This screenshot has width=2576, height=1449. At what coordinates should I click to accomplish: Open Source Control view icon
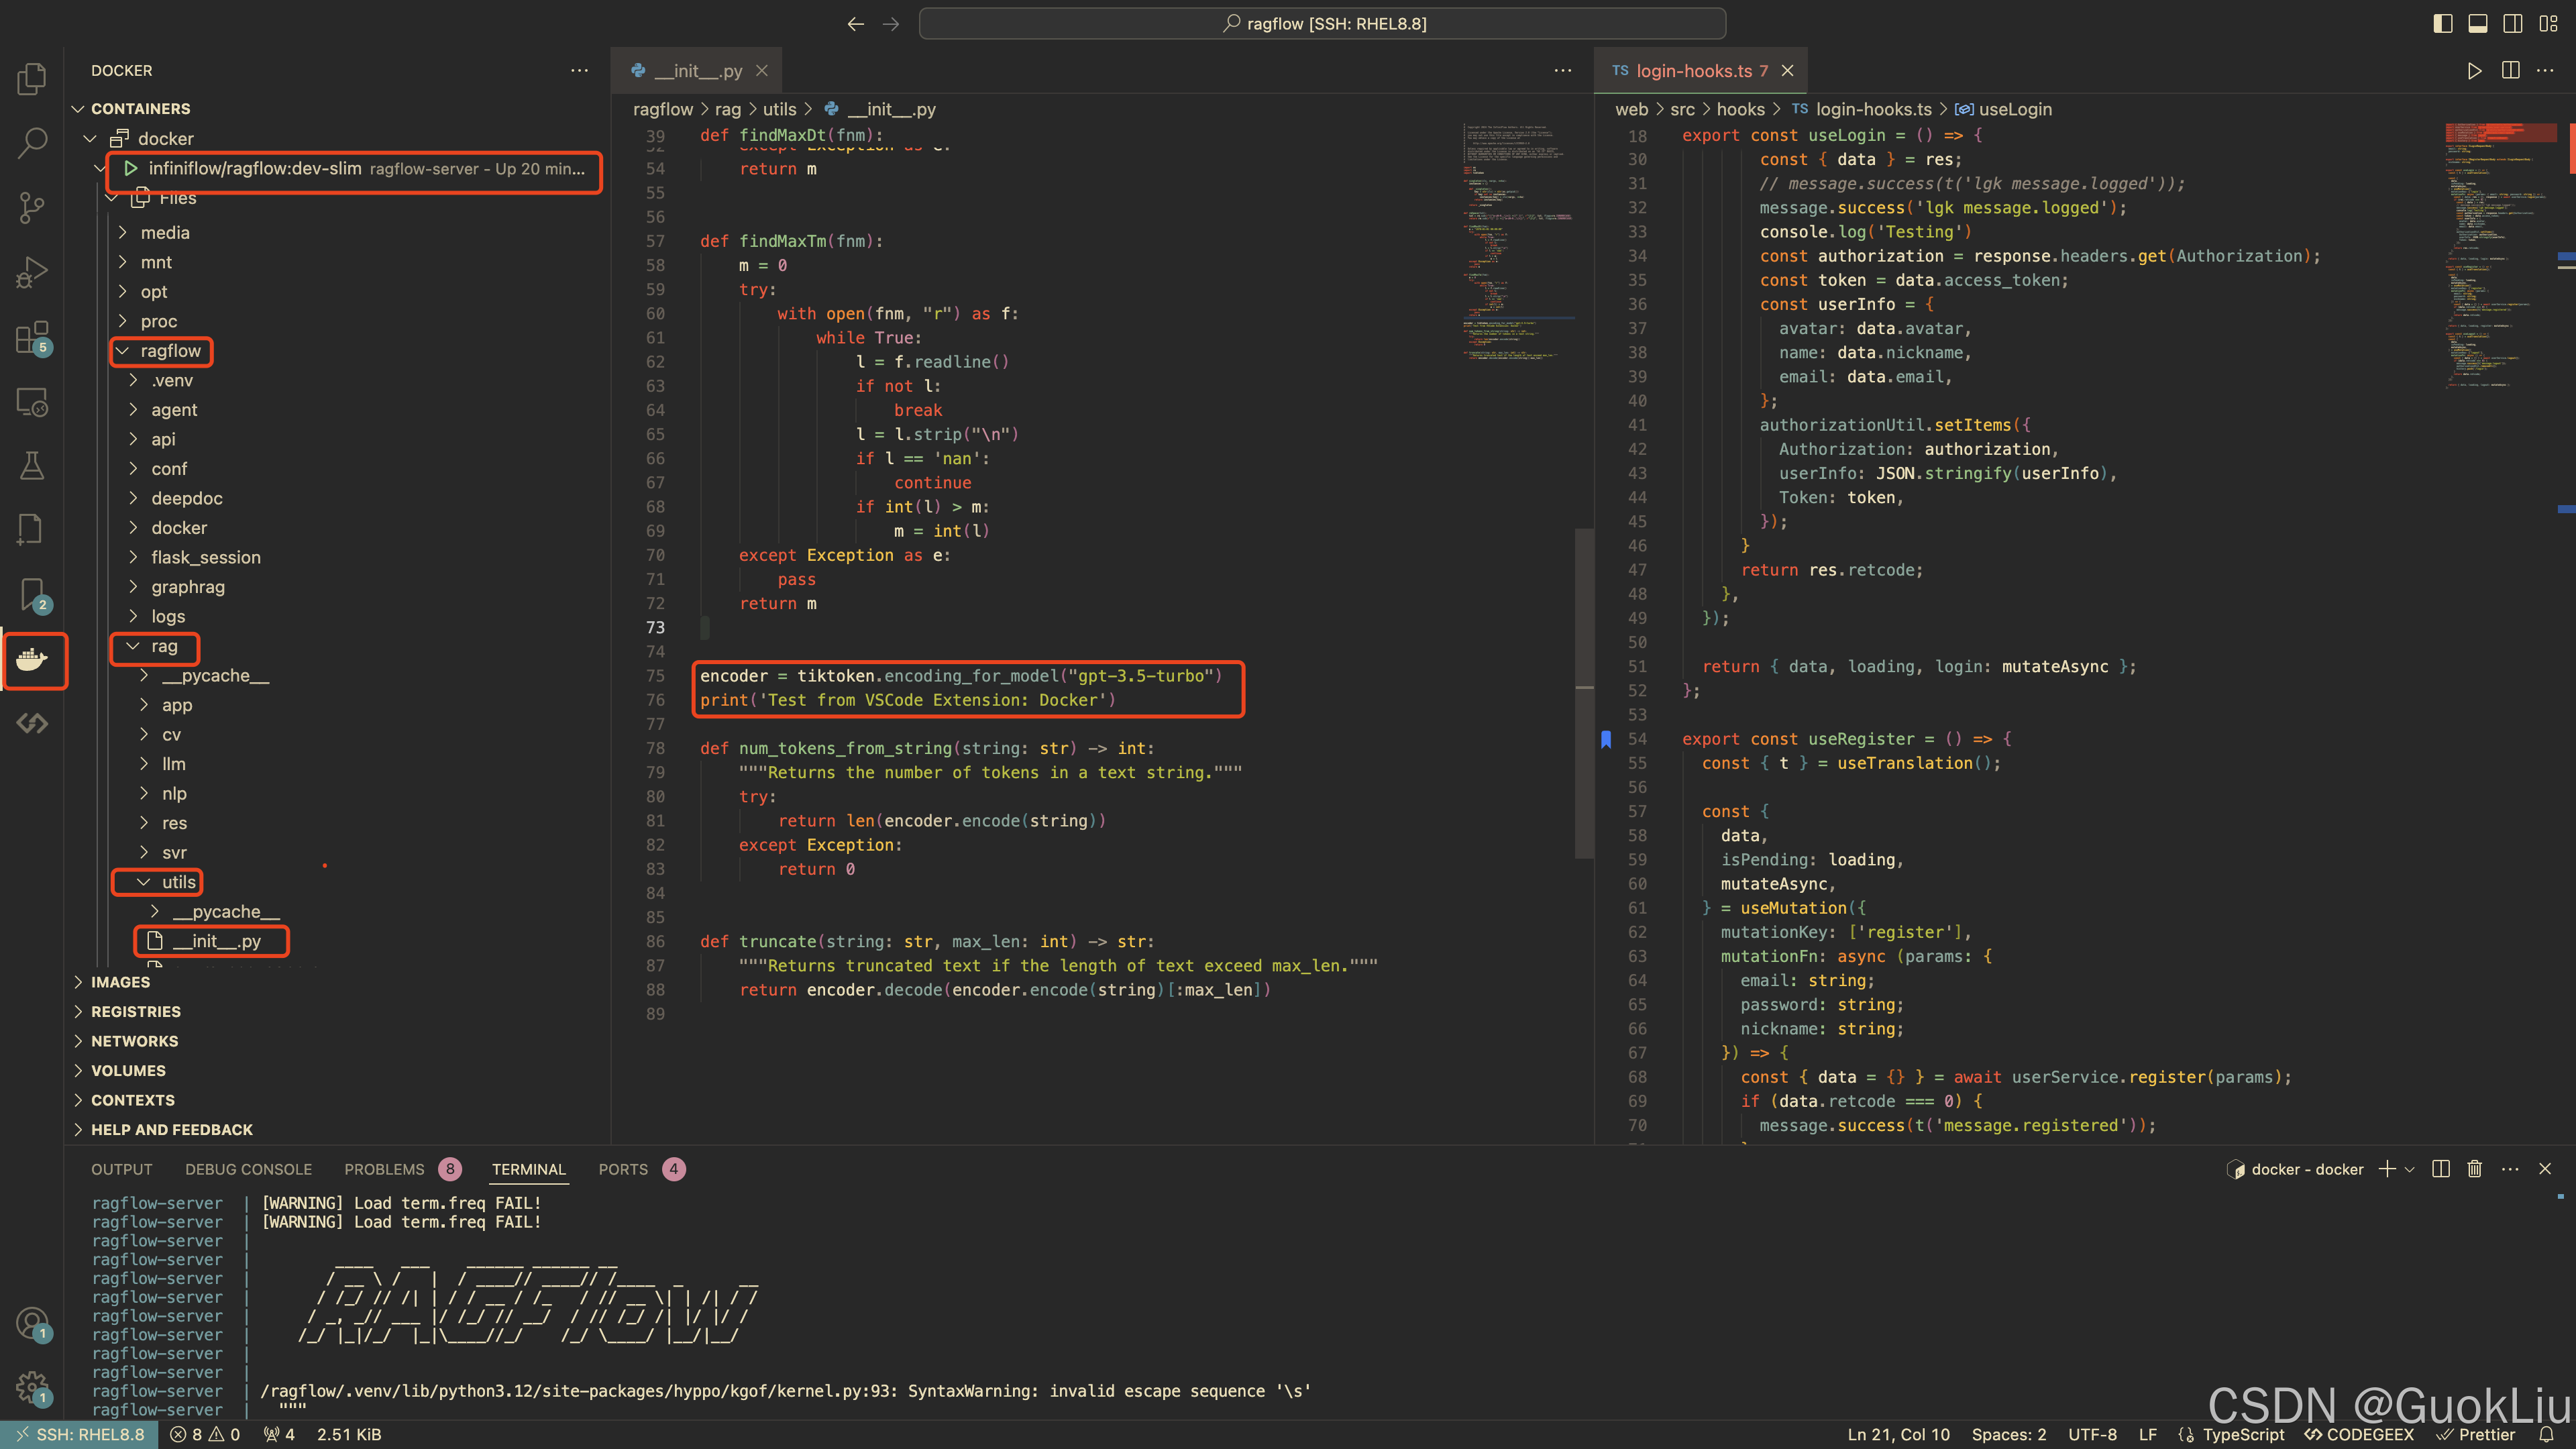click(32, 207)
